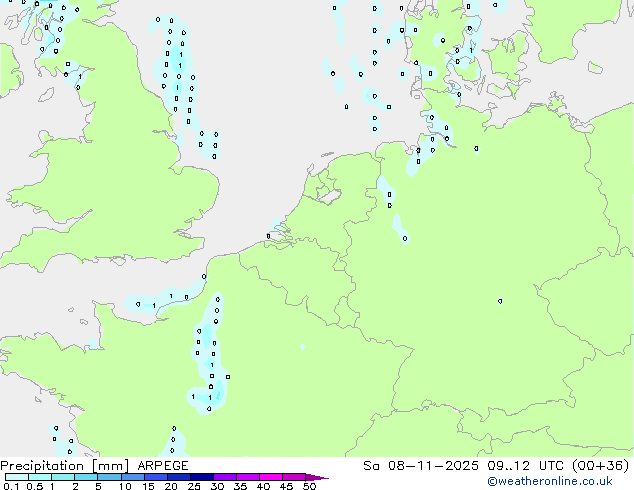Click the 45–50 mm legend color box
Image resolution: width=634 pixels, height=490 pixels.
point(294,477)
